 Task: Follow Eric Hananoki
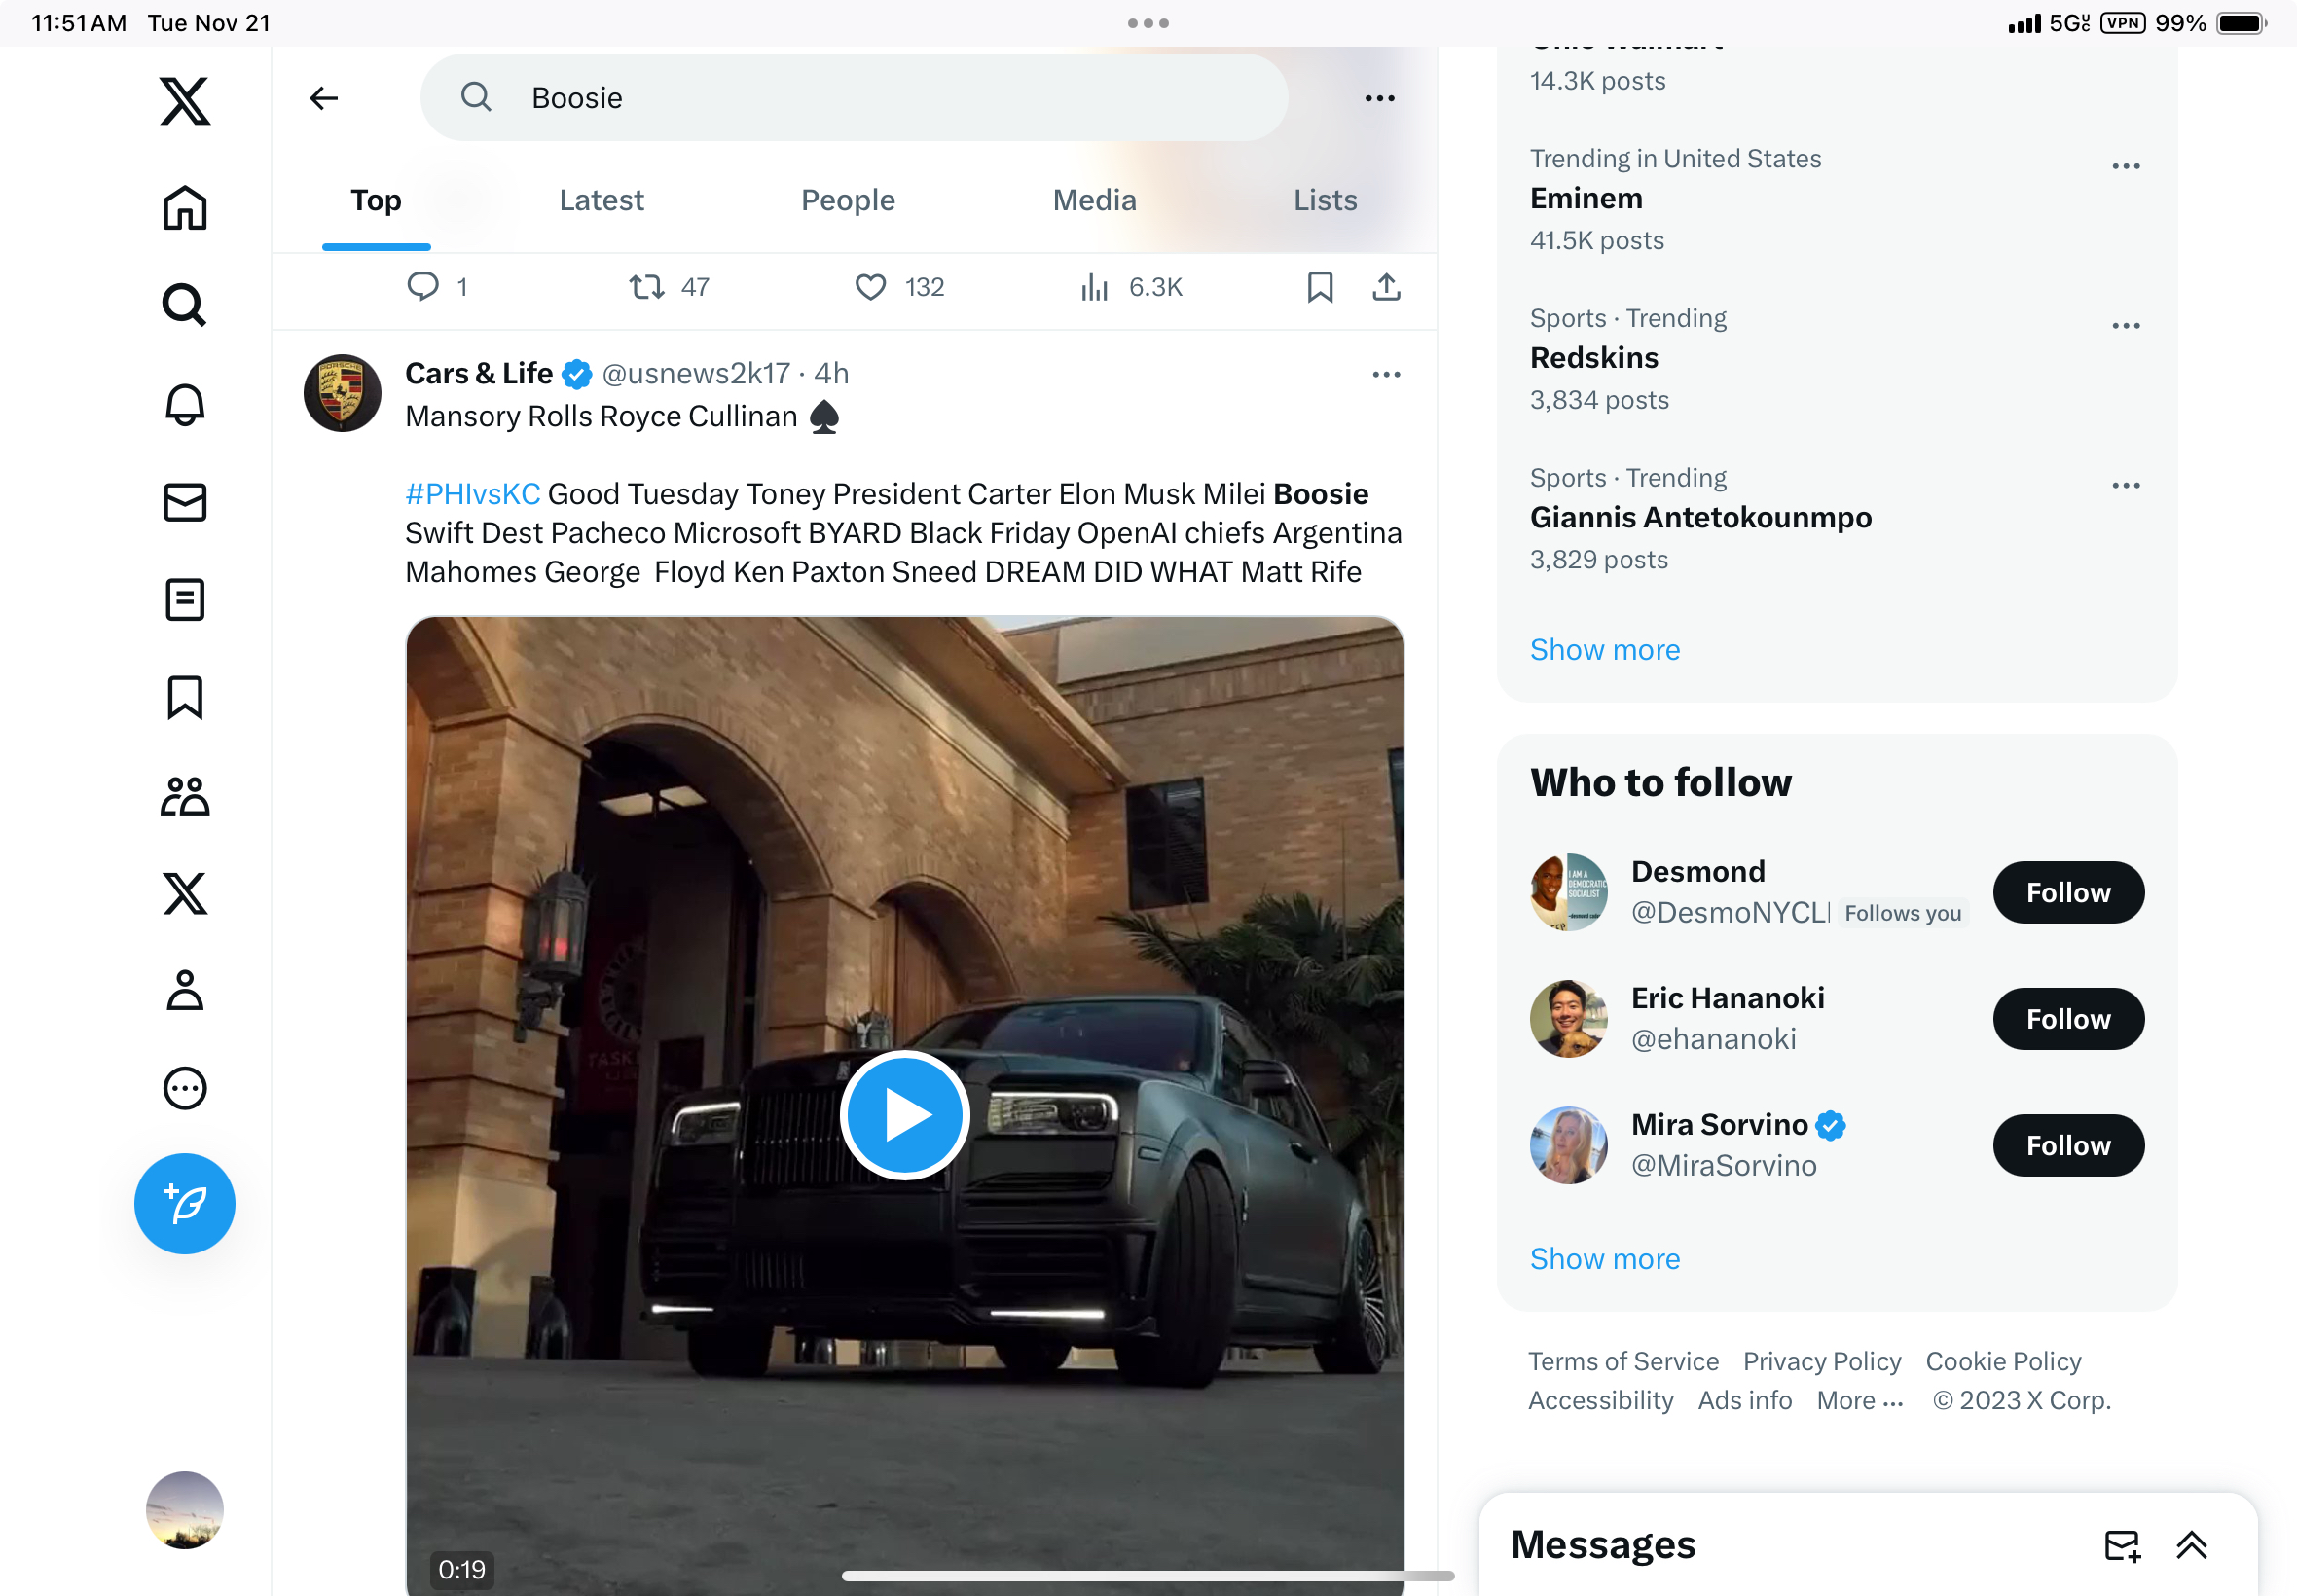pyautogui.click(x=2067, y=1019)
